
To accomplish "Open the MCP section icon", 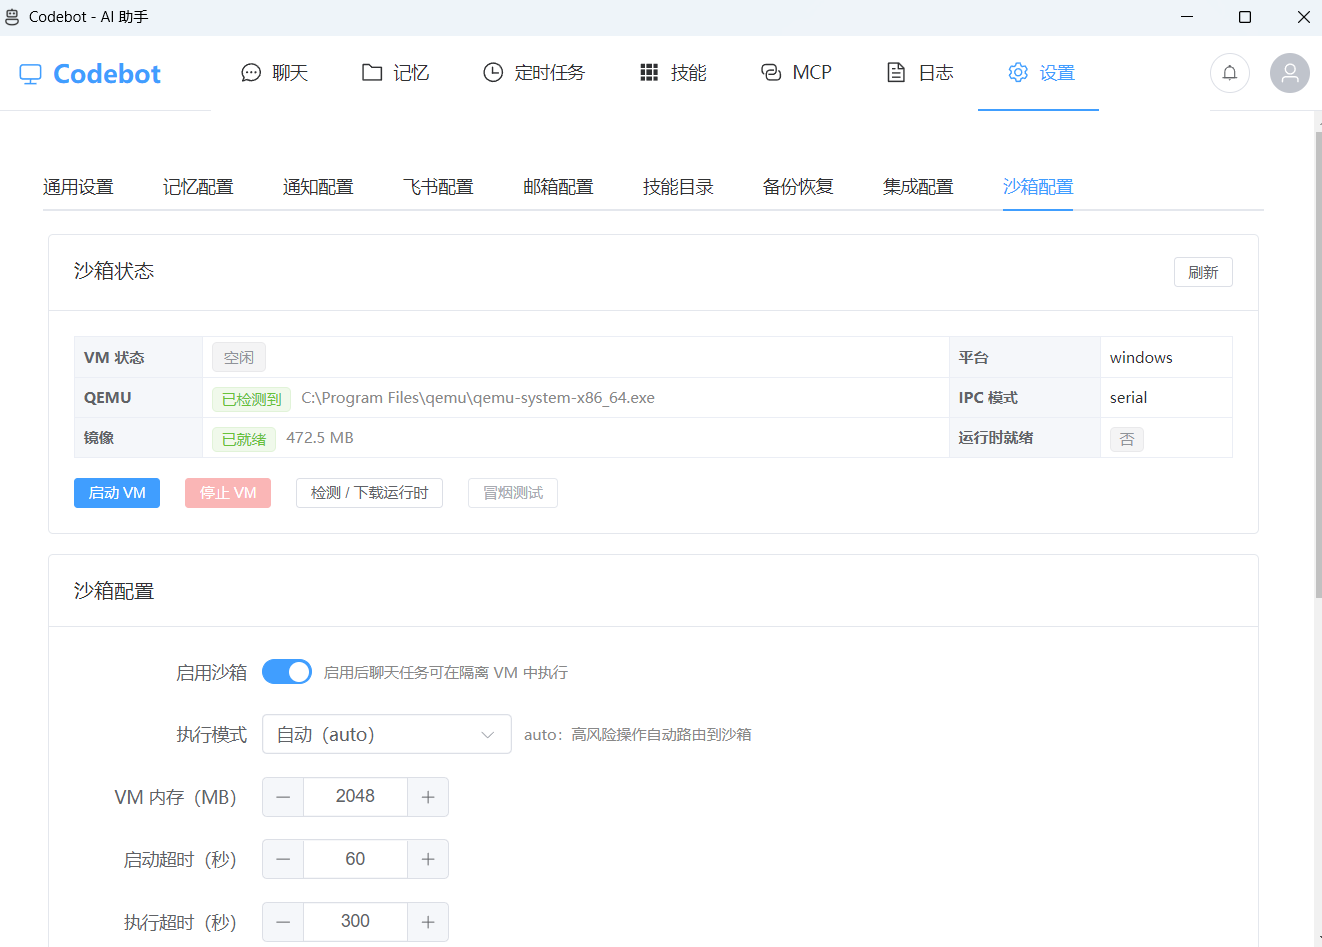I will coord(769,72).
